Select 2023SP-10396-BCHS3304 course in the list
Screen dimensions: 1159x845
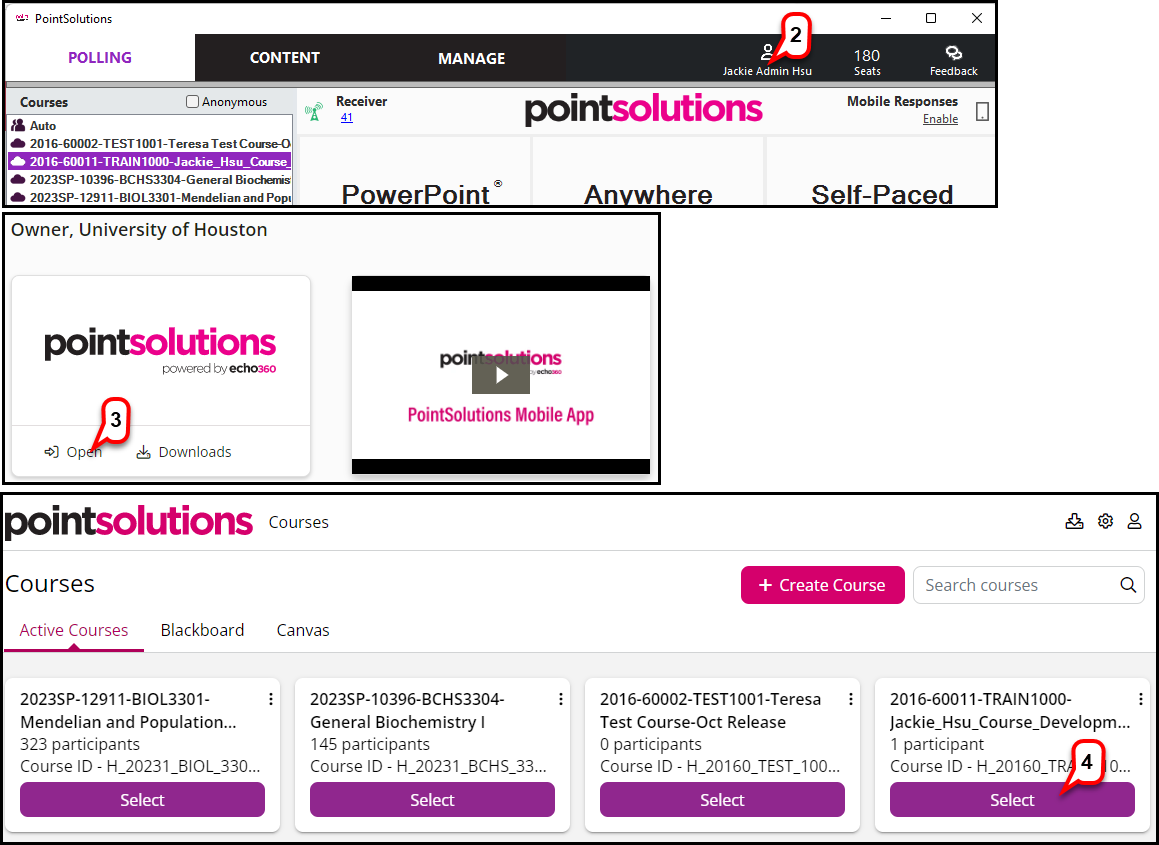pyautogui.click(x=151, y=180)
